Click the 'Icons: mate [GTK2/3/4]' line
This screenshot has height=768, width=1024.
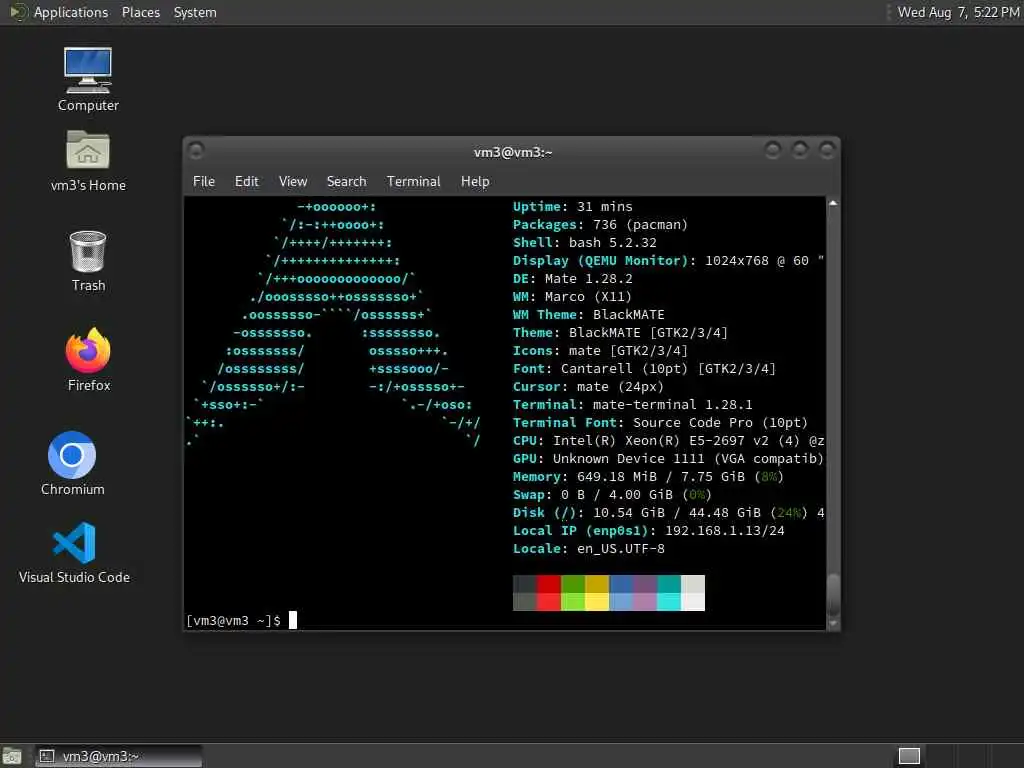coord(600,351)
